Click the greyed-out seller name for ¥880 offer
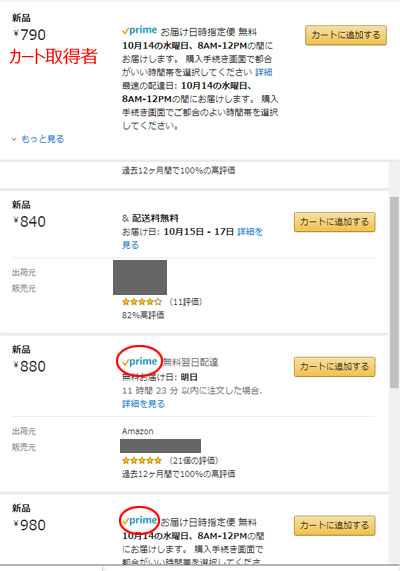The image size is (400, 571). click(x=160, y=446)
